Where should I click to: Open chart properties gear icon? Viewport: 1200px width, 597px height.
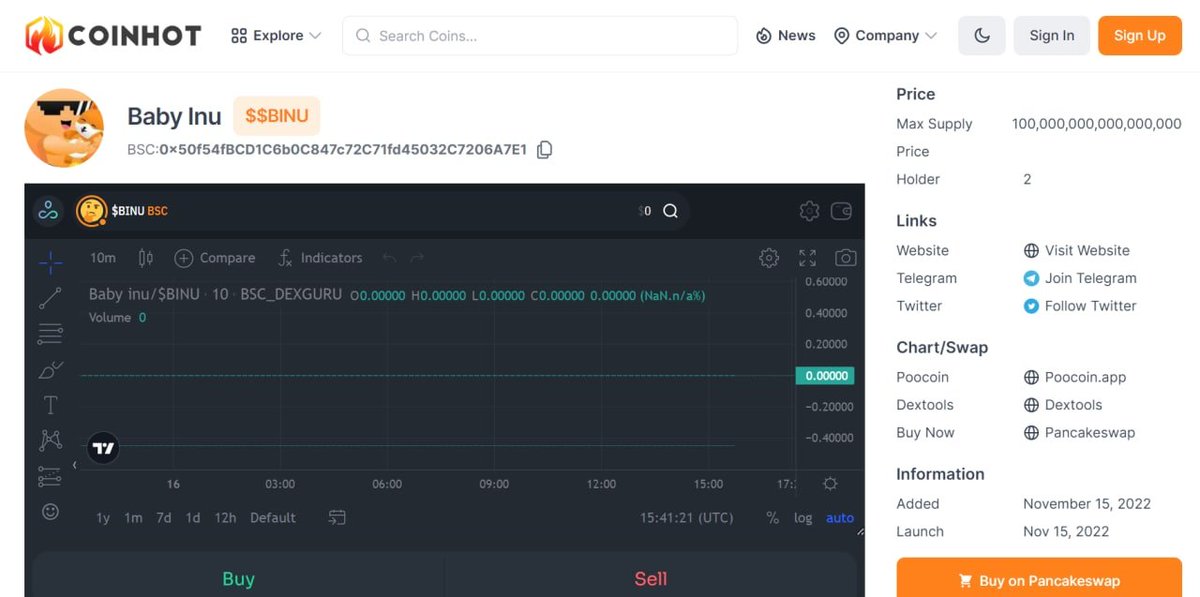[769, 258]
